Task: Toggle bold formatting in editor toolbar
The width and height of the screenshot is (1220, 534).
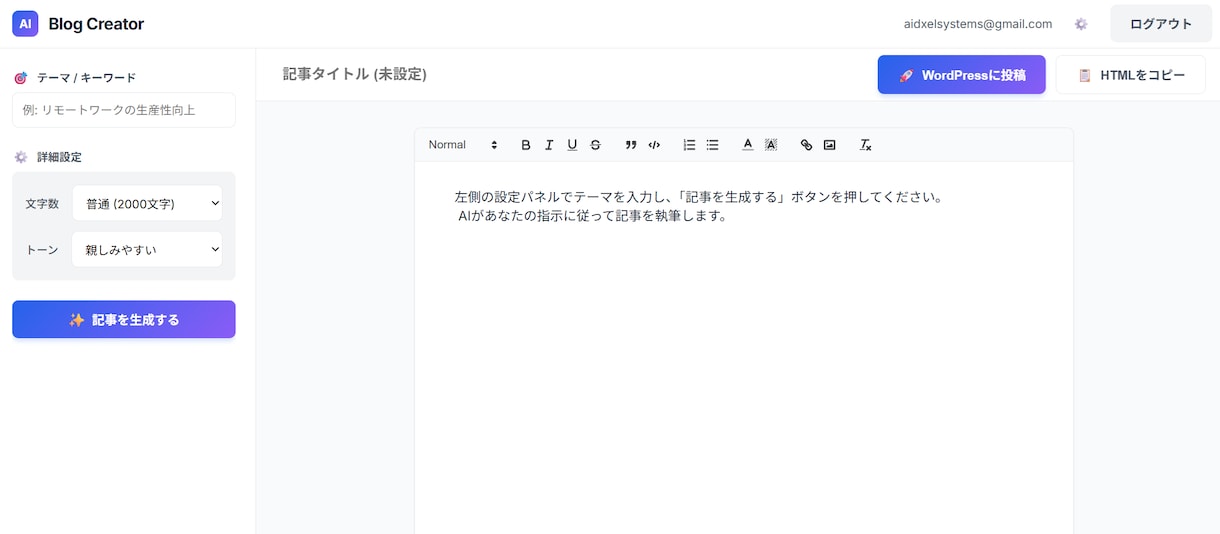Action: click(x=526, y=145)
